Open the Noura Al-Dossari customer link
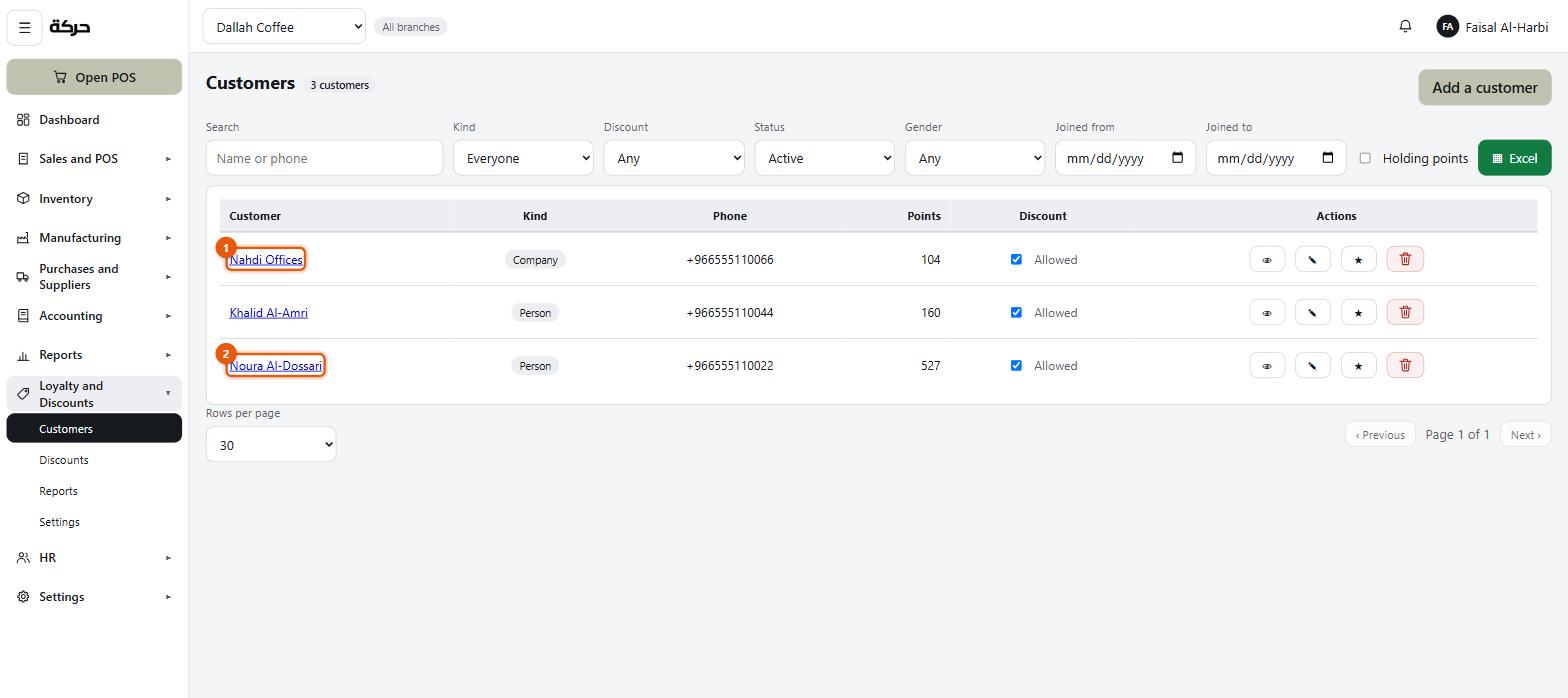This screenshot has height=698, width=1568. (x=276, y=366)
